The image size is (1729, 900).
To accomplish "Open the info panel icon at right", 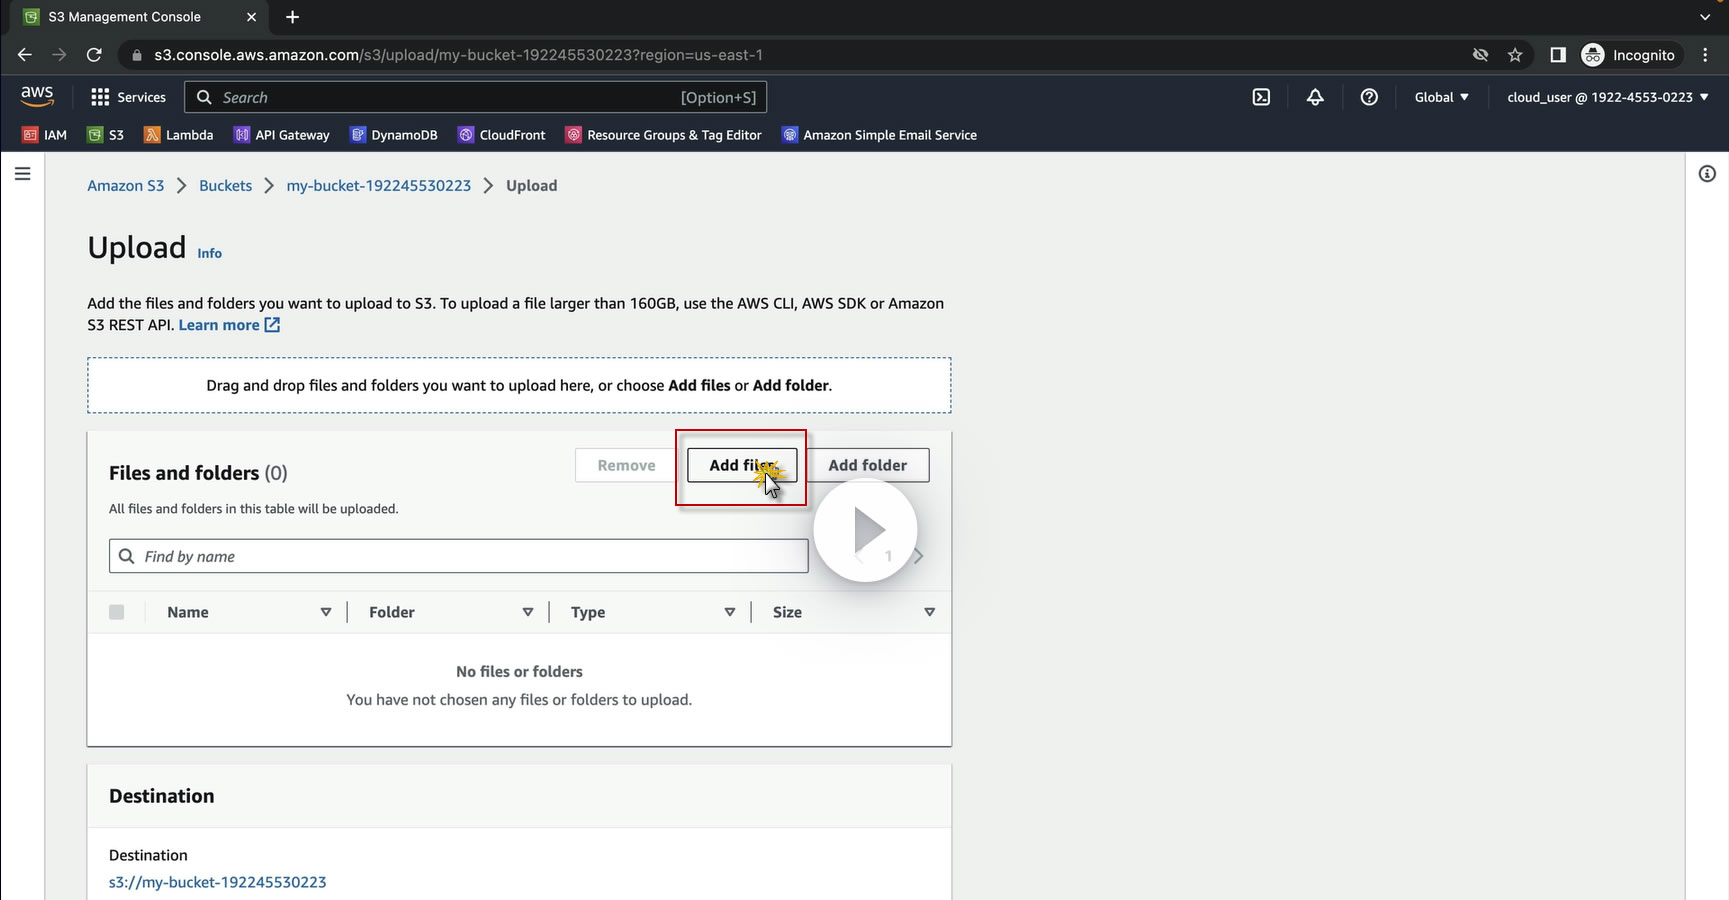I will point(1707,174).
